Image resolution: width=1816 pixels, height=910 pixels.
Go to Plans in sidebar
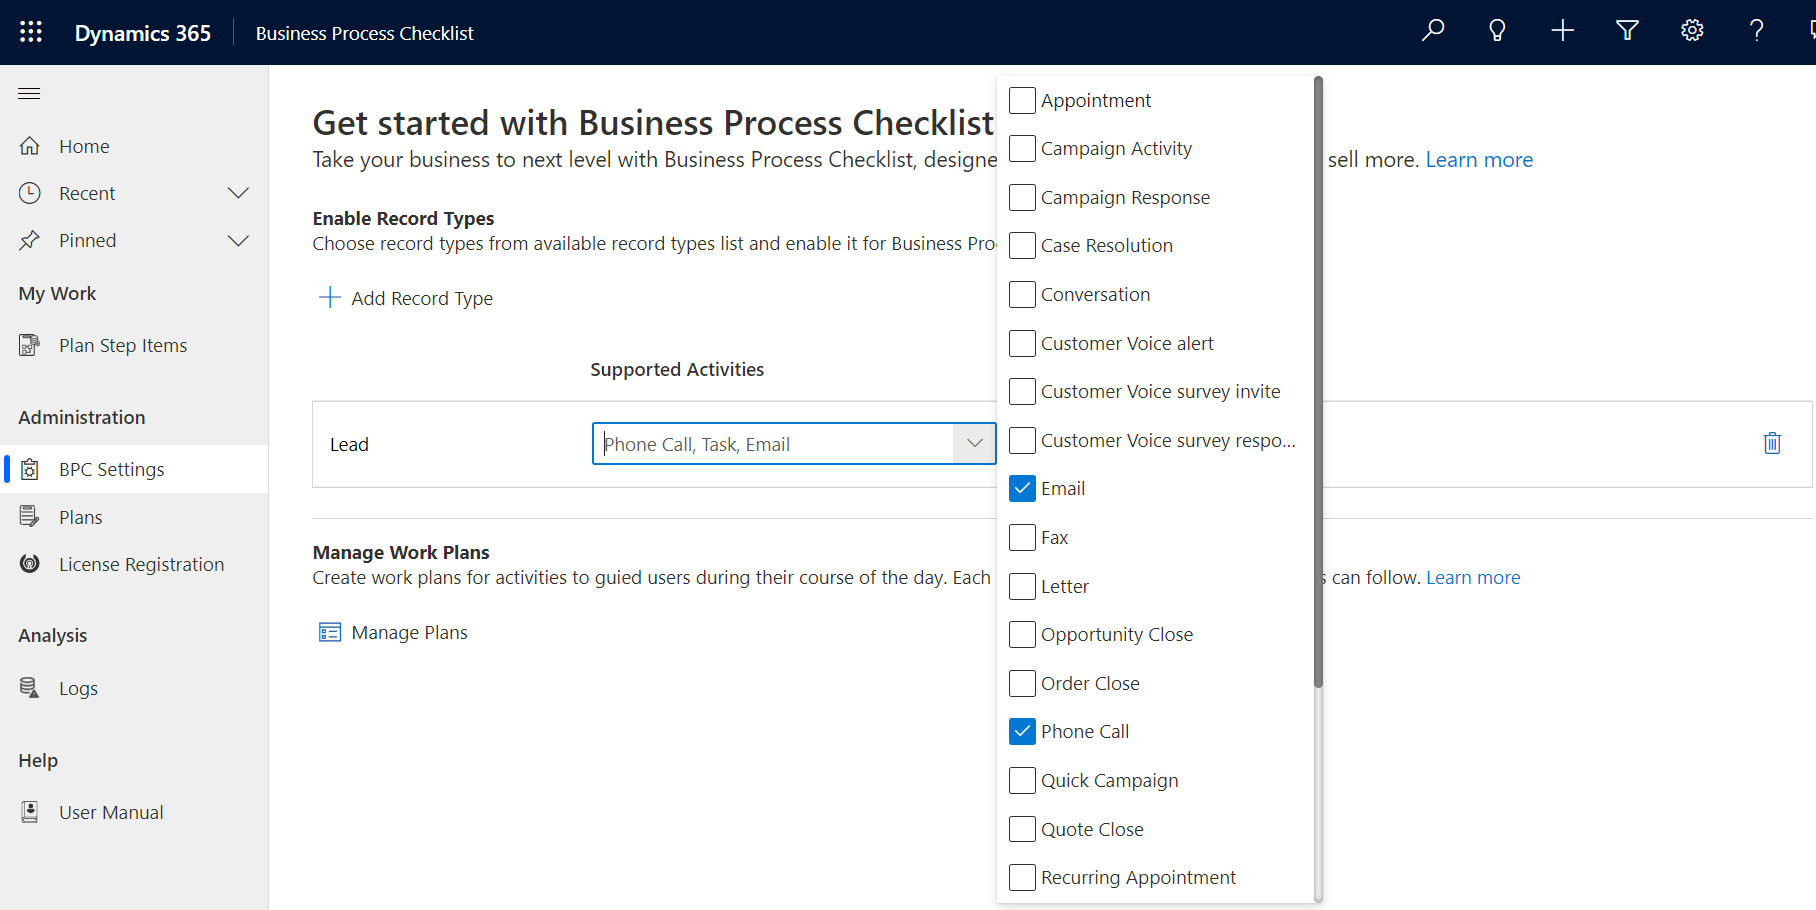click(134, 517)
